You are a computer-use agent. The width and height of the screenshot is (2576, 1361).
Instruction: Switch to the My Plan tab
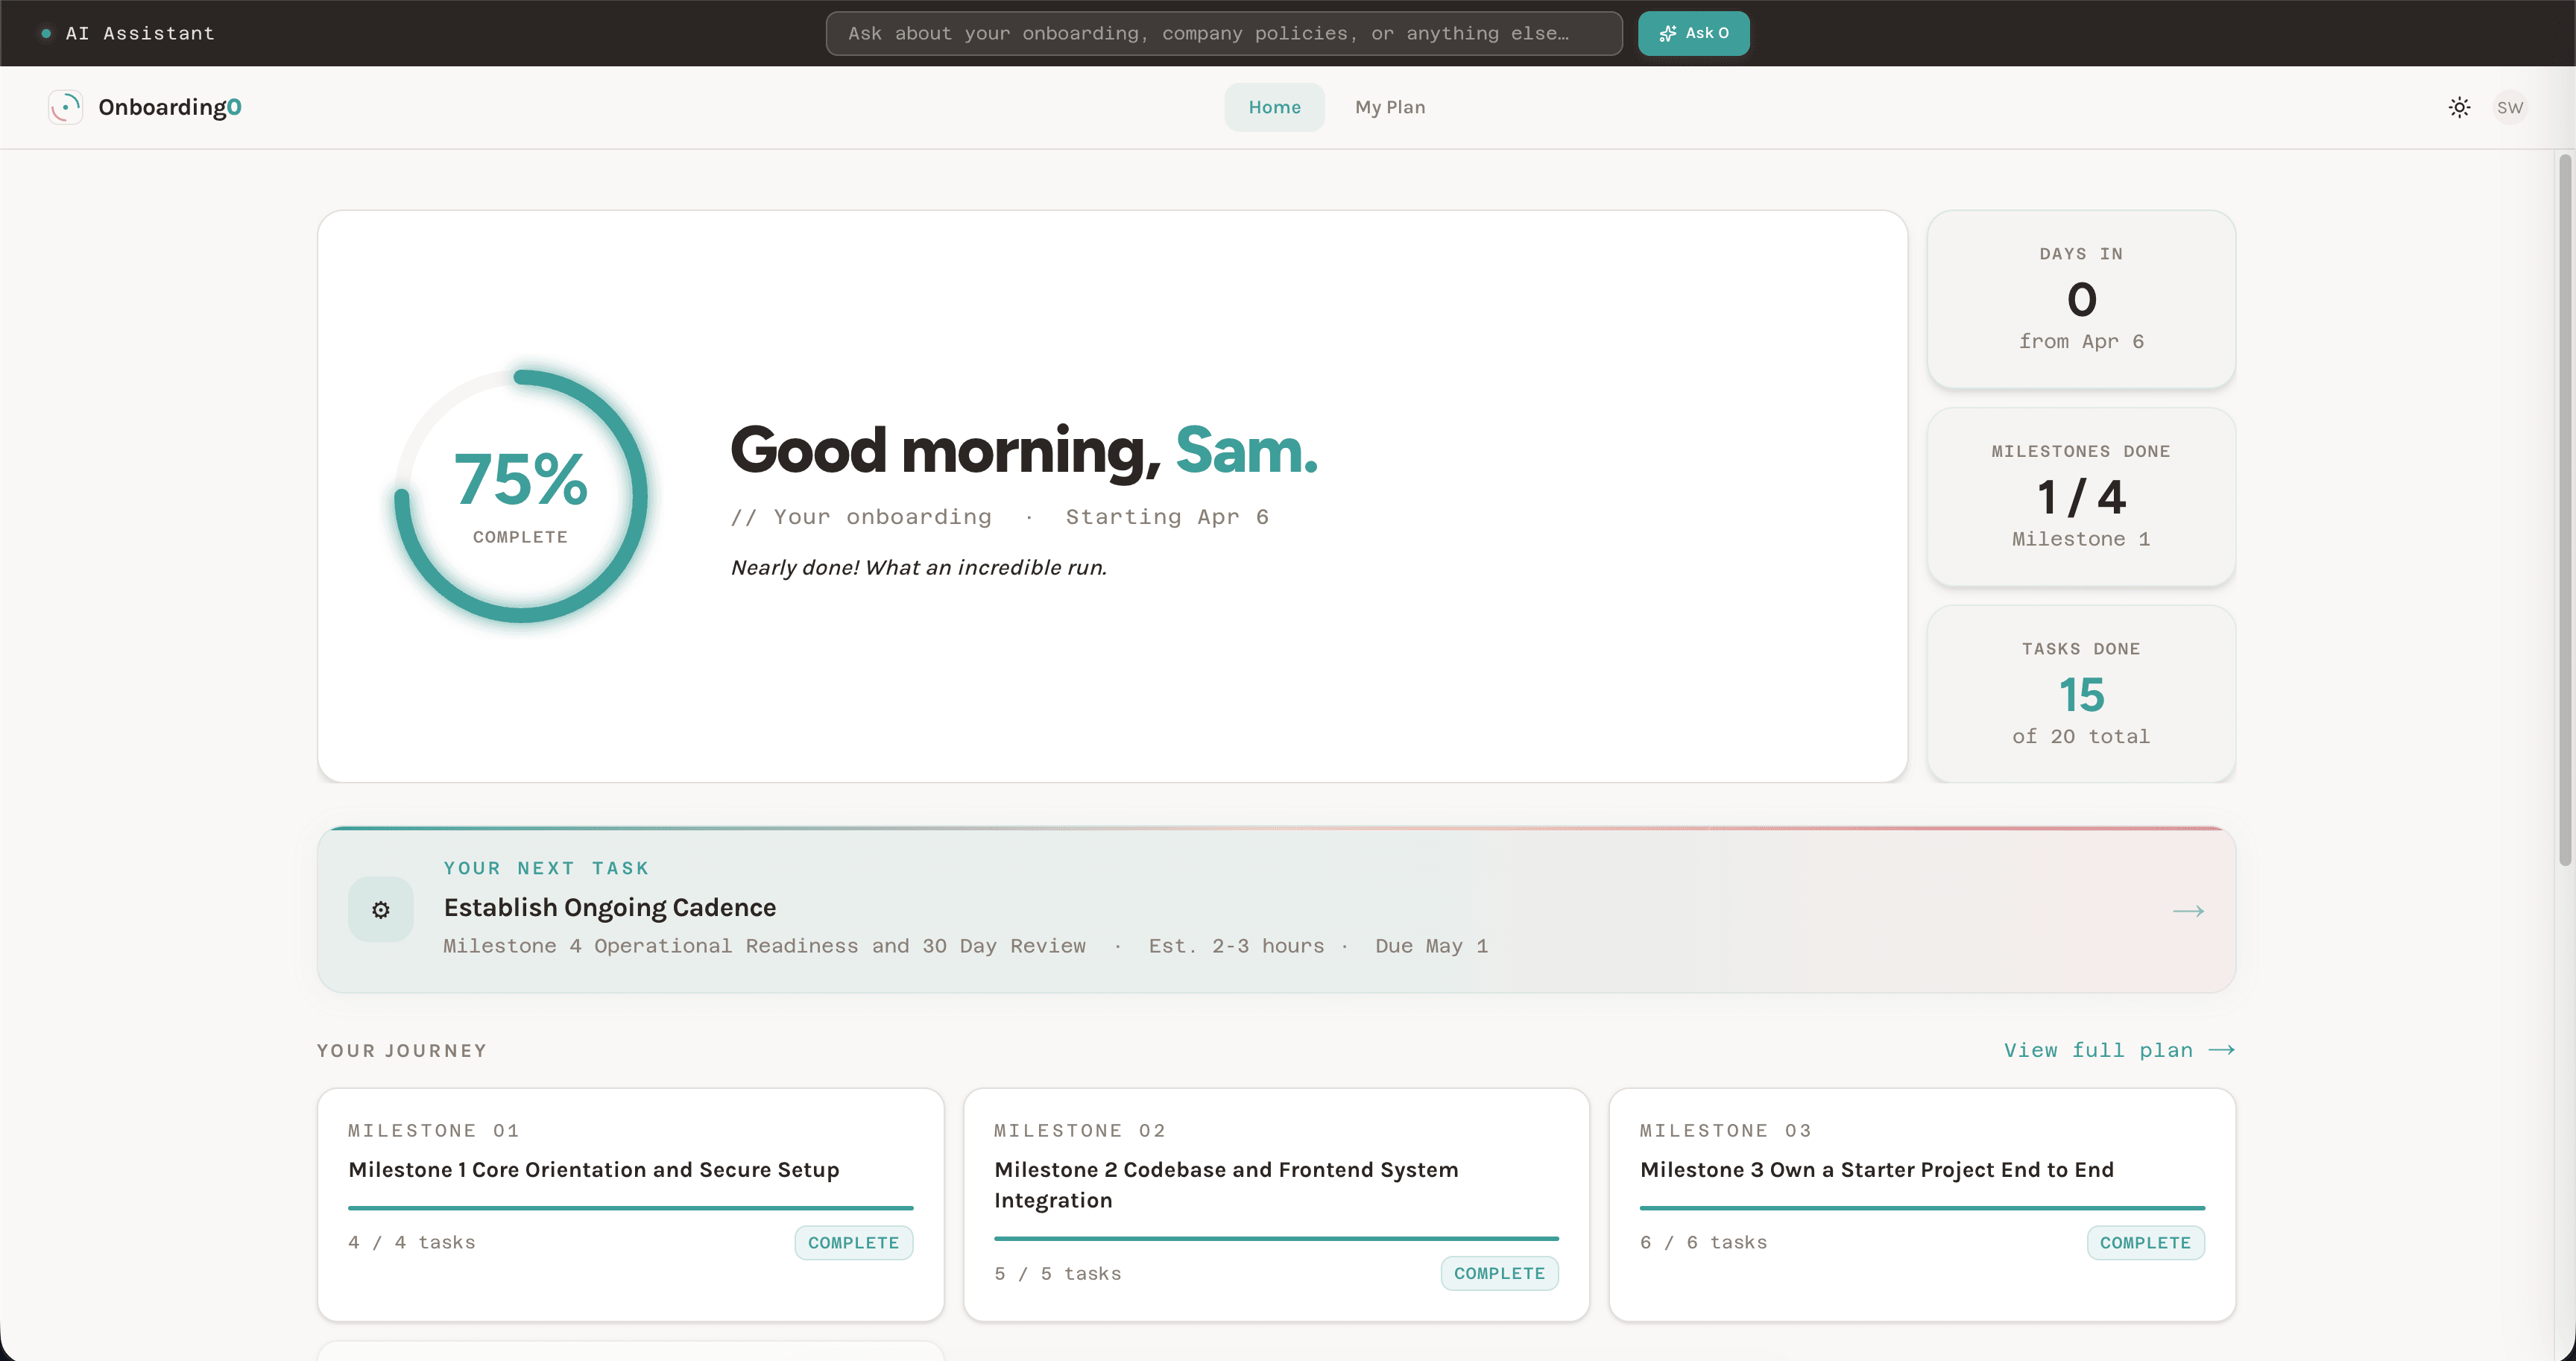[x=1390, y=107]
